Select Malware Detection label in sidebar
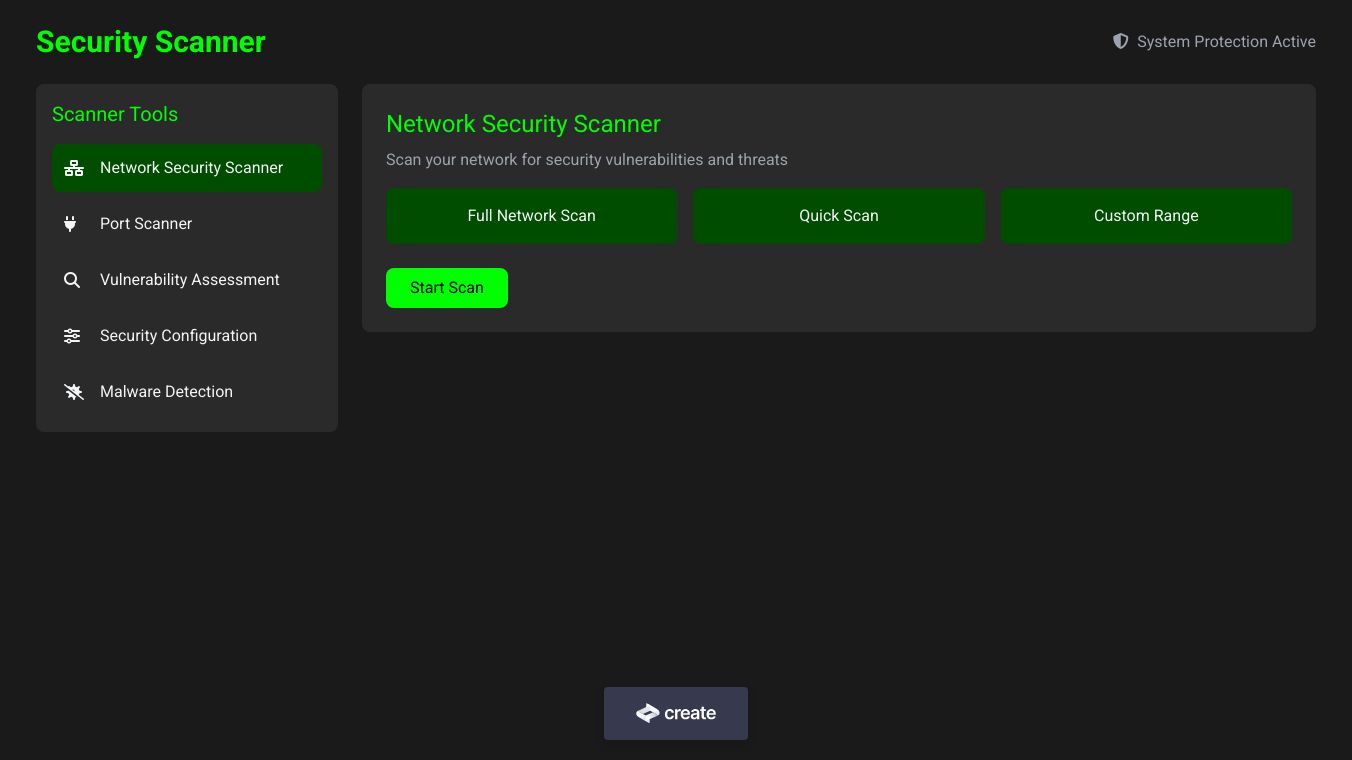This screenshot has height=760, width=1352. (x=166, y=392)
